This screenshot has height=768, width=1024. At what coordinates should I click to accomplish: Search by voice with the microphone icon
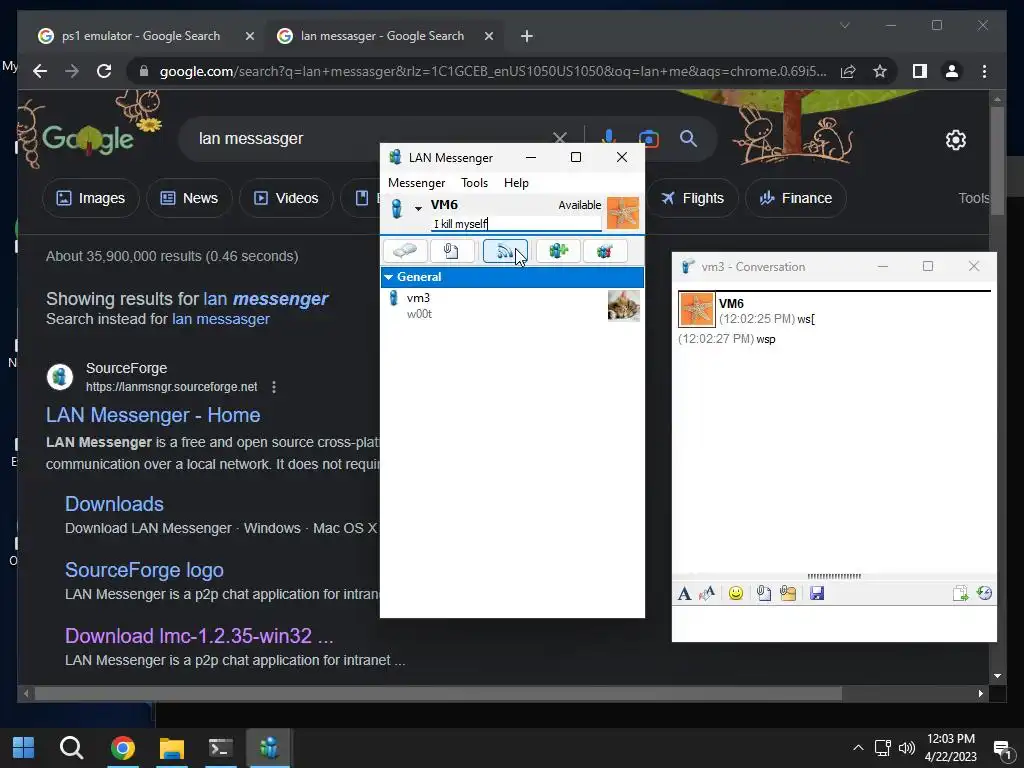point(608,138)
